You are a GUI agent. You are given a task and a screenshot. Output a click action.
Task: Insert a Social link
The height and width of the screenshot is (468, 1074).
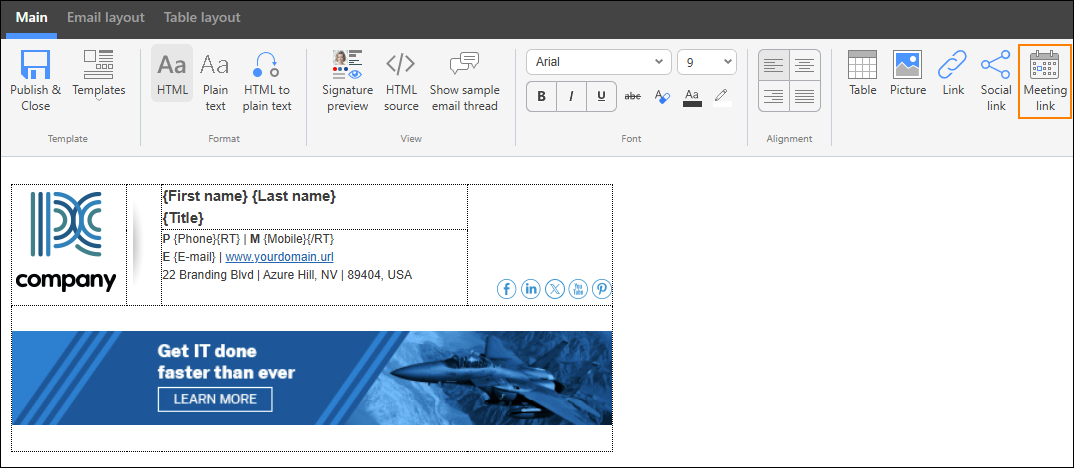[995, 80]
